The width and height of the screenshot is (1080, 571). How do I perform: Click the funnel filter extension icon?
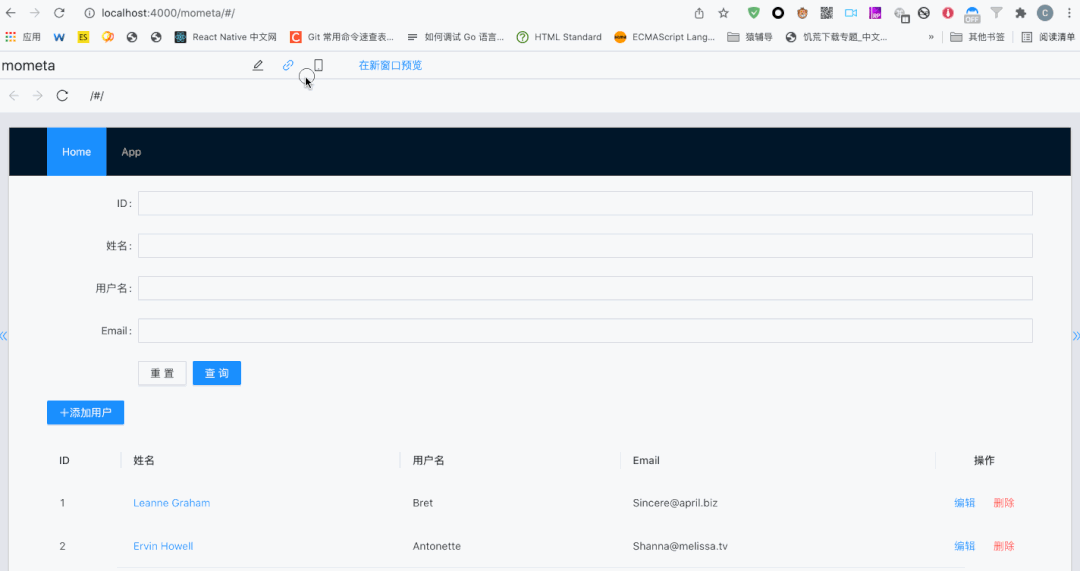click(997, 13)
